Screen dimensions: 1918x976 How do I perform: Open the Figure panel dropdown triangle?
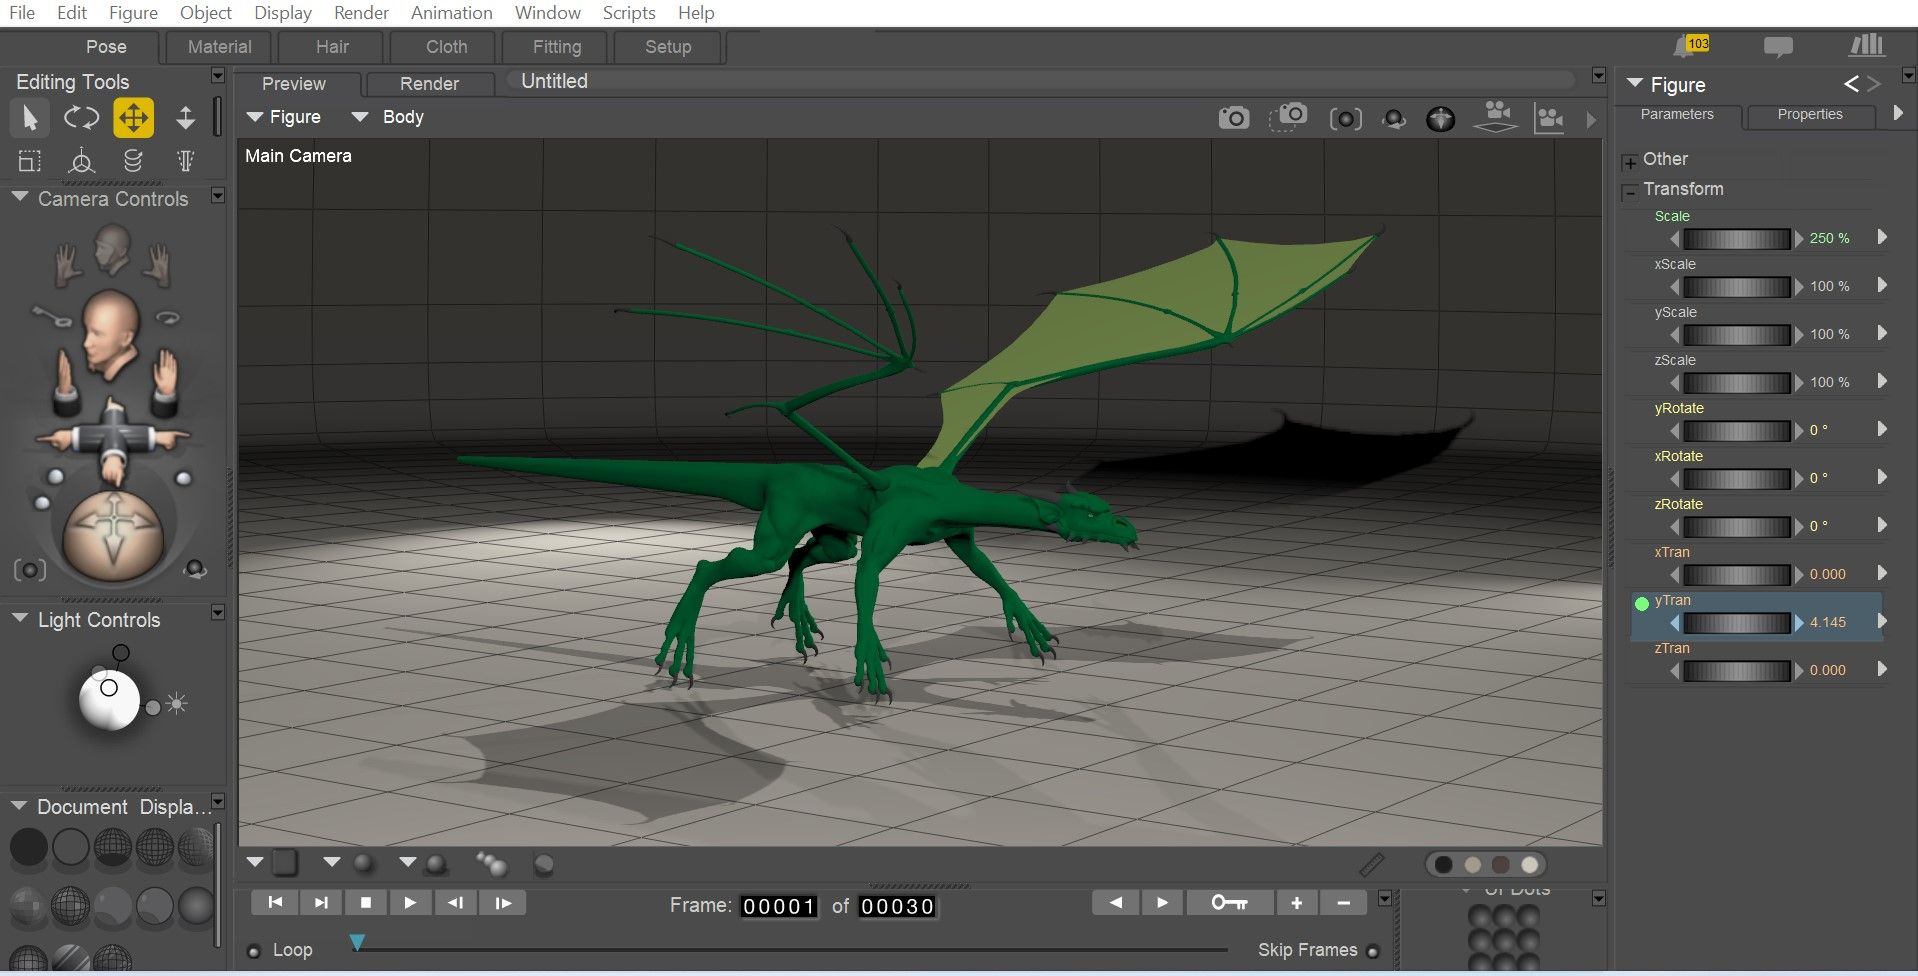pyautogui.click(x=1635, y=84)
